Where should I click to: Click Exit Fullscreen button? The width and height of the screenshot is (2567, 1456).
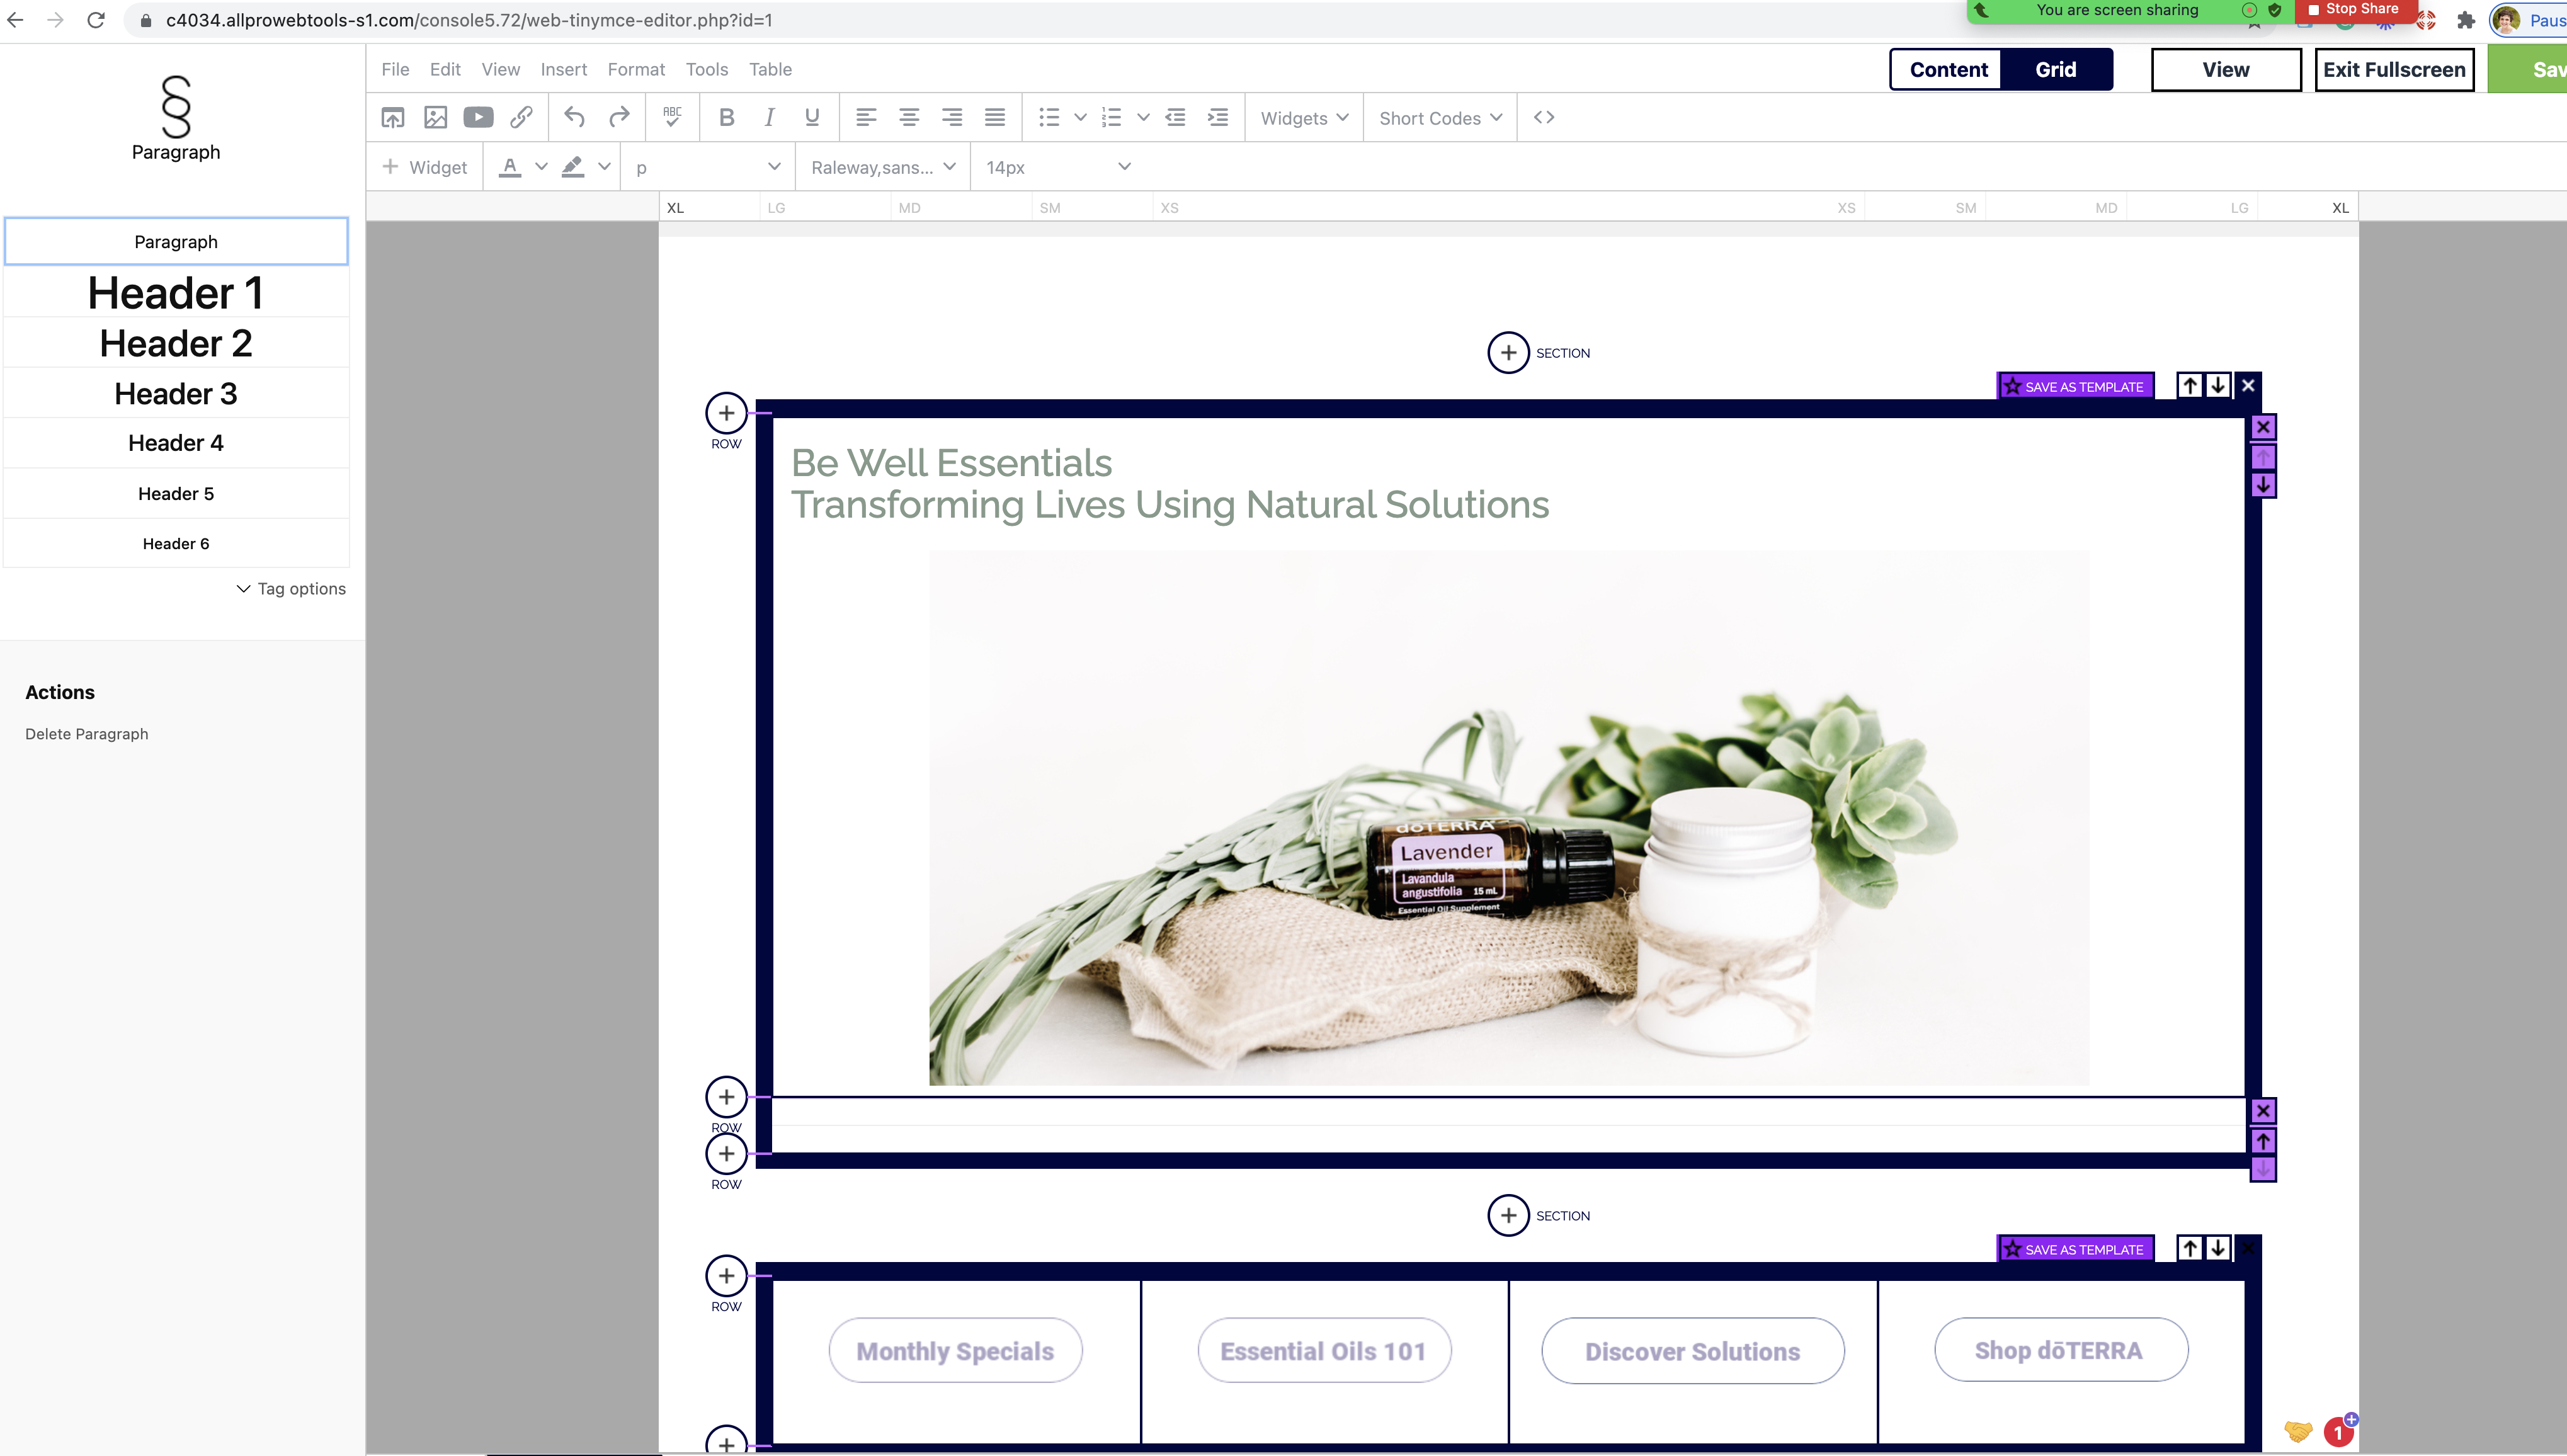[2394, 70]
